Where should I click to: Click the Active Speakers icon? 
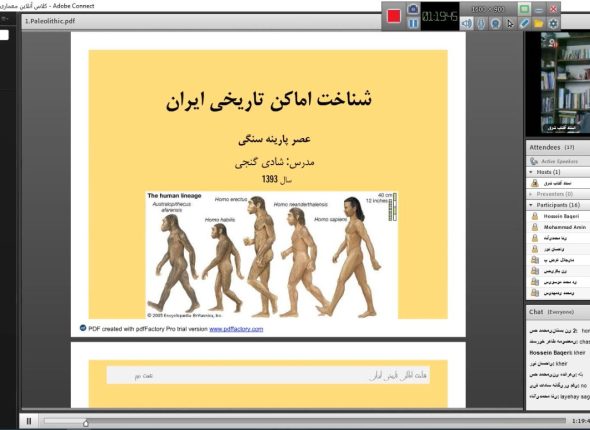click(x=534, y=161)
